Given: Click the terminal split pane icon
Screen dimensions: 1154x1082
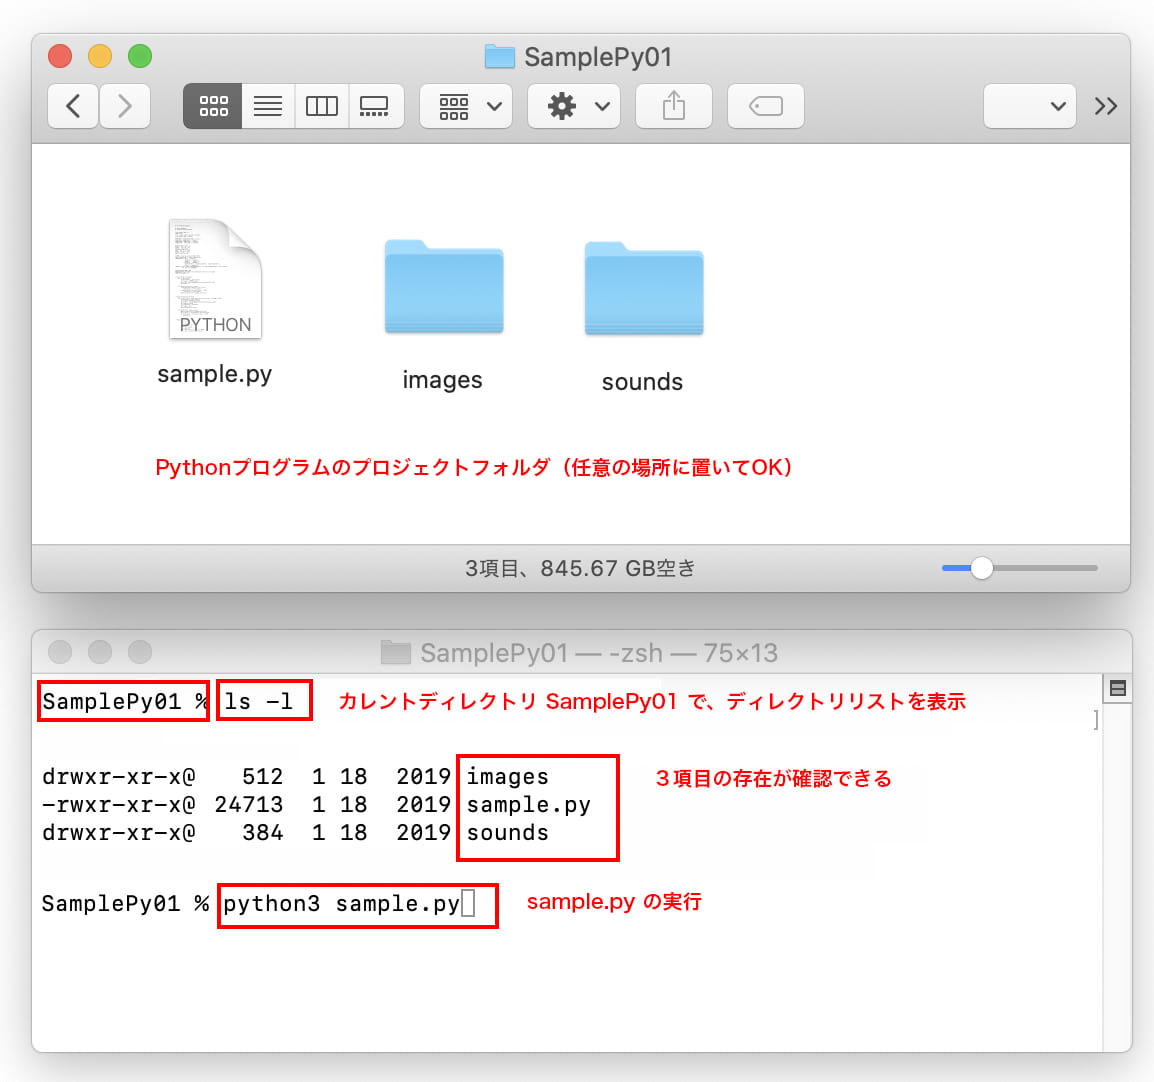Looking at the screenshot, I should pos(1118,688).
